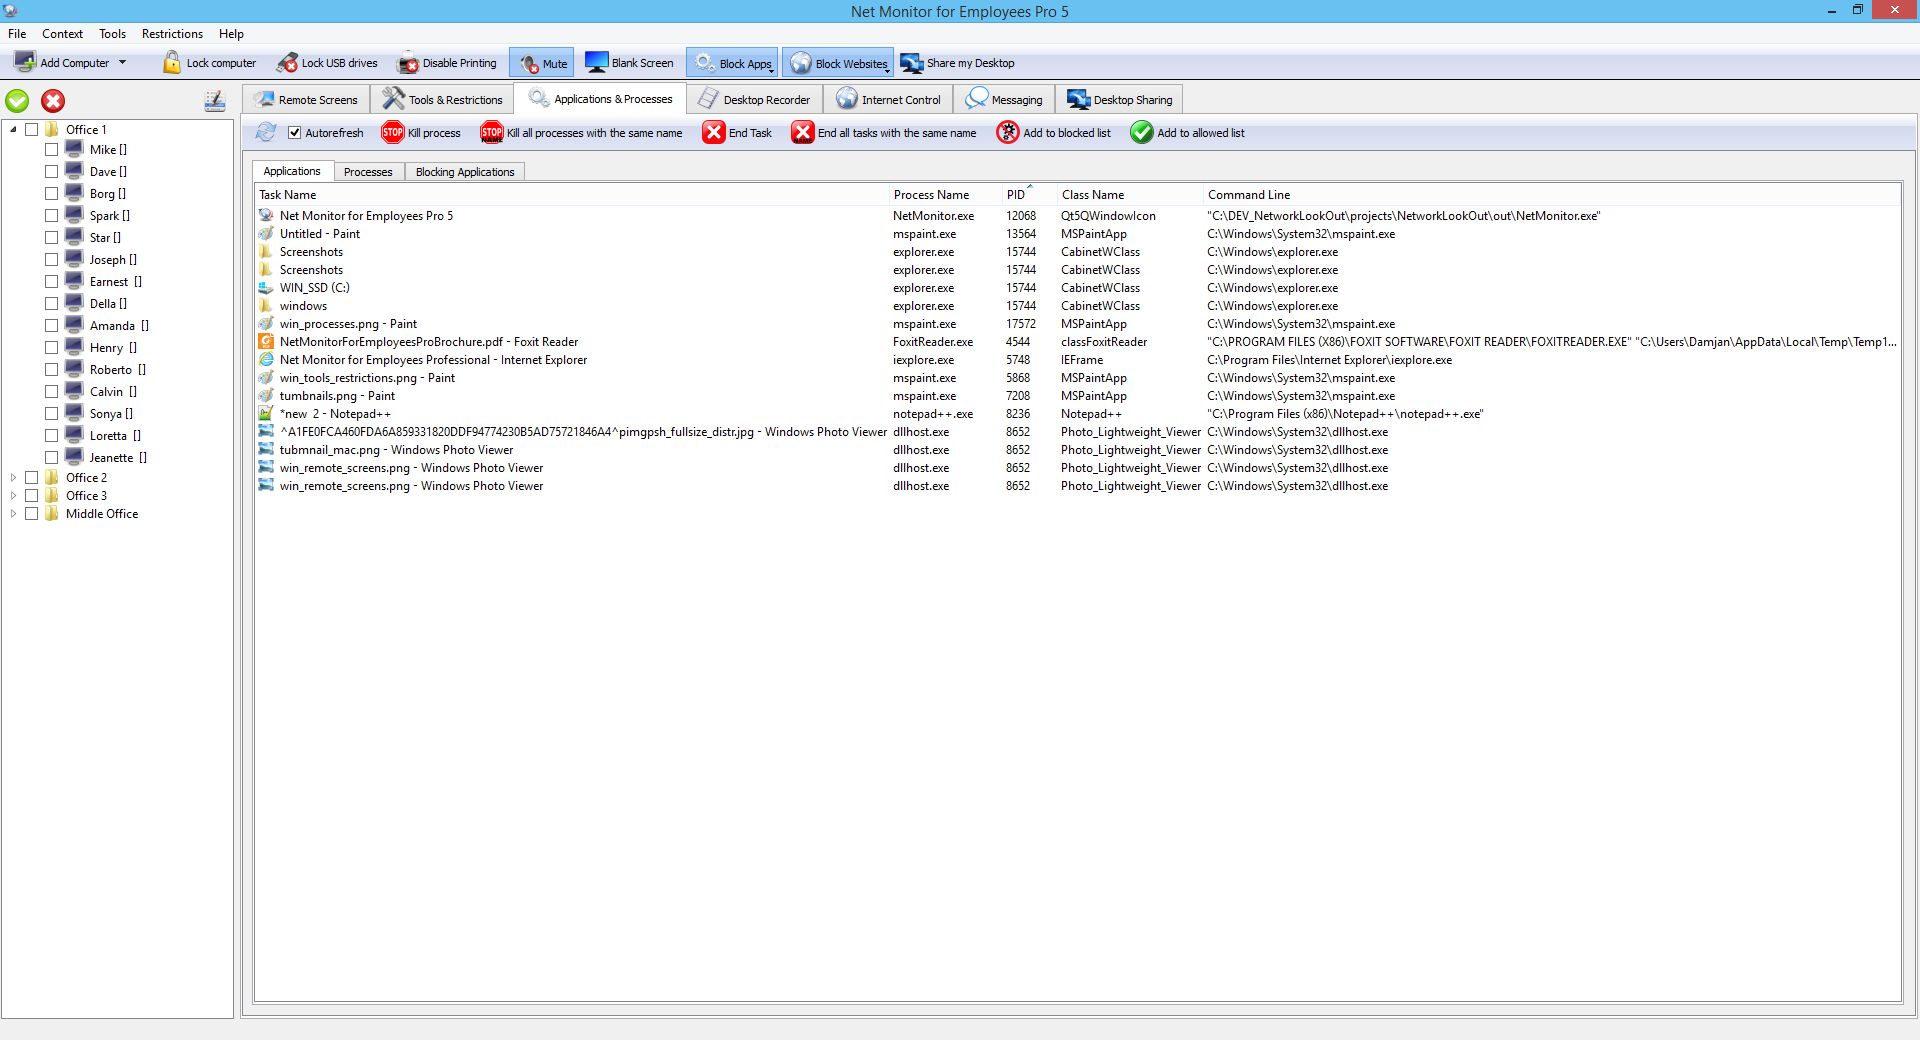
Task: Open the File menu
Action: [x=17, y=33]
